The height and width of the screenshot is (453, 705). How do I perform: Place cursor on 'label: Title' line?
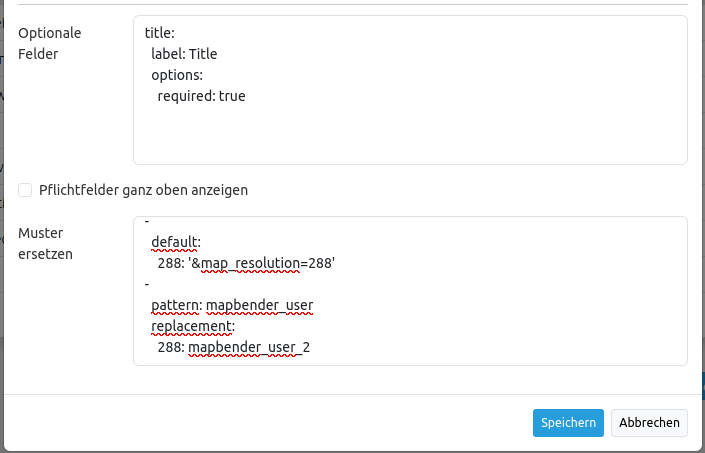pyautogui.click(x=184, y=54)
